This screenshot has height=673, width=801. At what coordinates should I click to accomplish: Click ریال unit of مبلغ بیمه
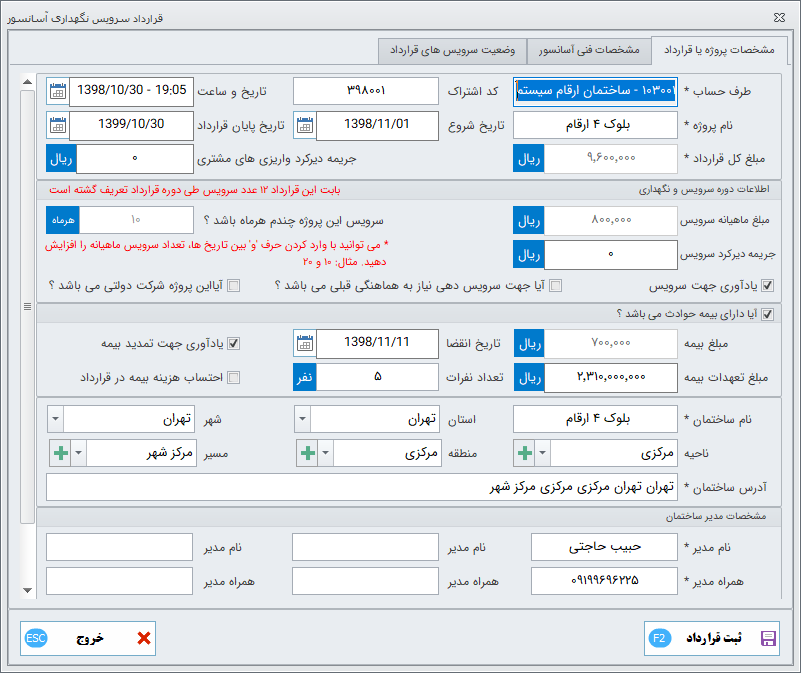point(529,343)
